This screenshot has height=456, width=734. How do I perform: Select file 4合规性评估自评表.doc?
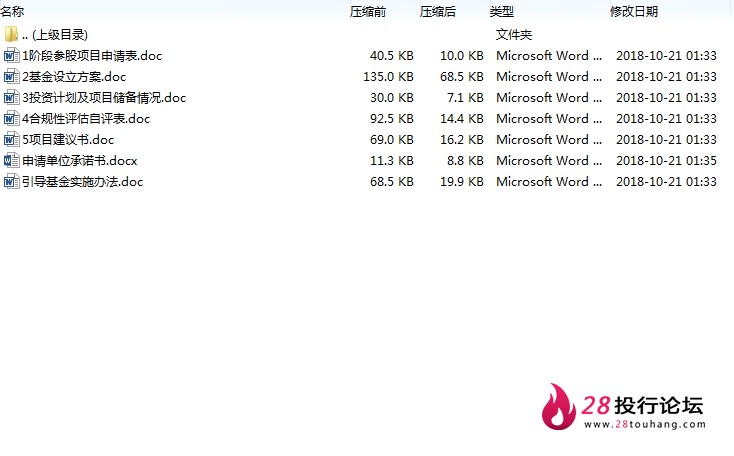86,119
